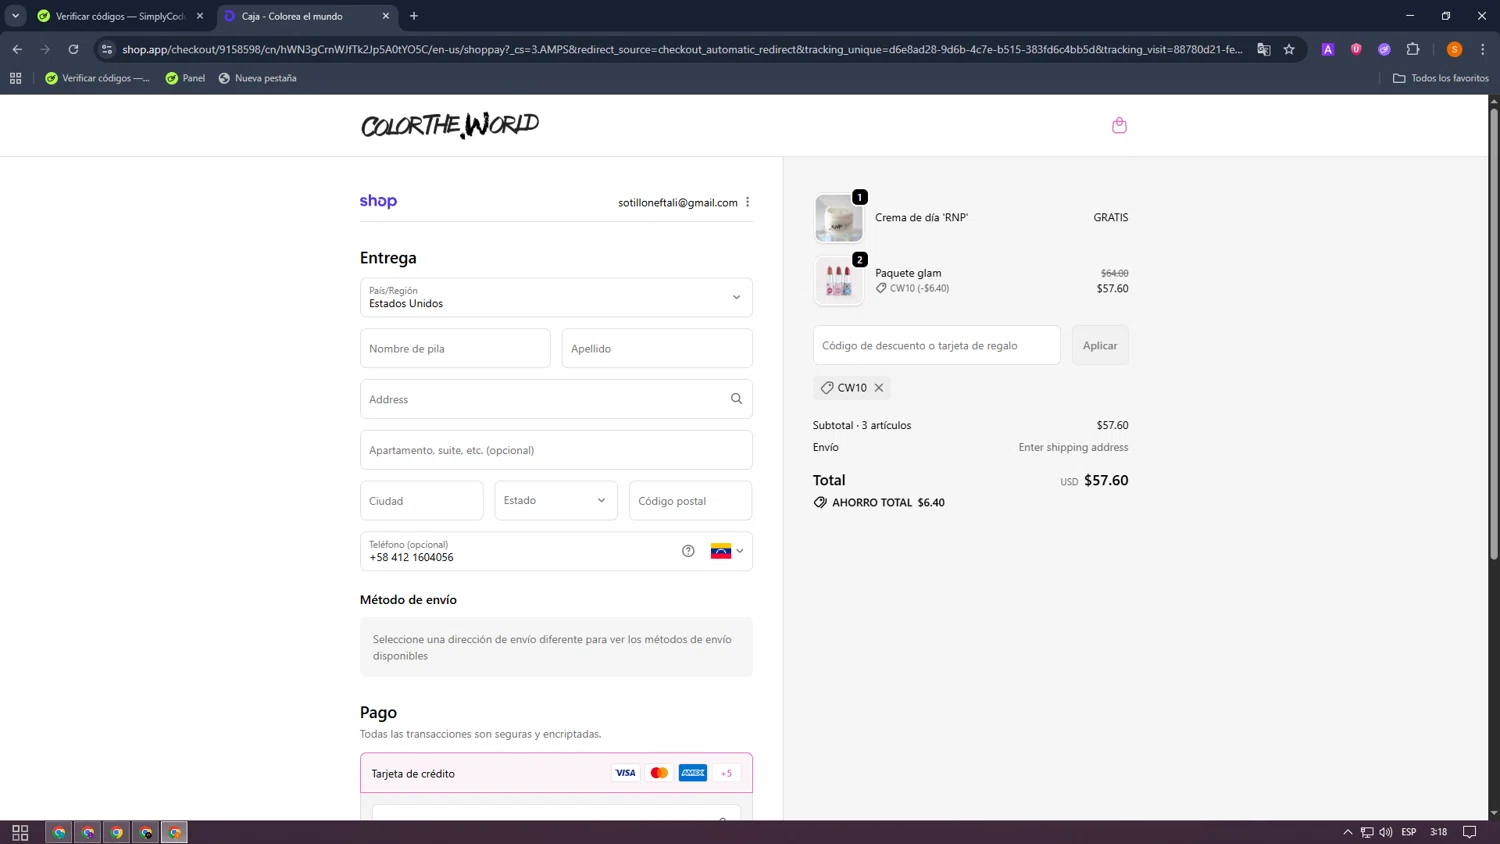
Task: Click the Código postal field
Action: pyautogui.click(x=690, y=500)
